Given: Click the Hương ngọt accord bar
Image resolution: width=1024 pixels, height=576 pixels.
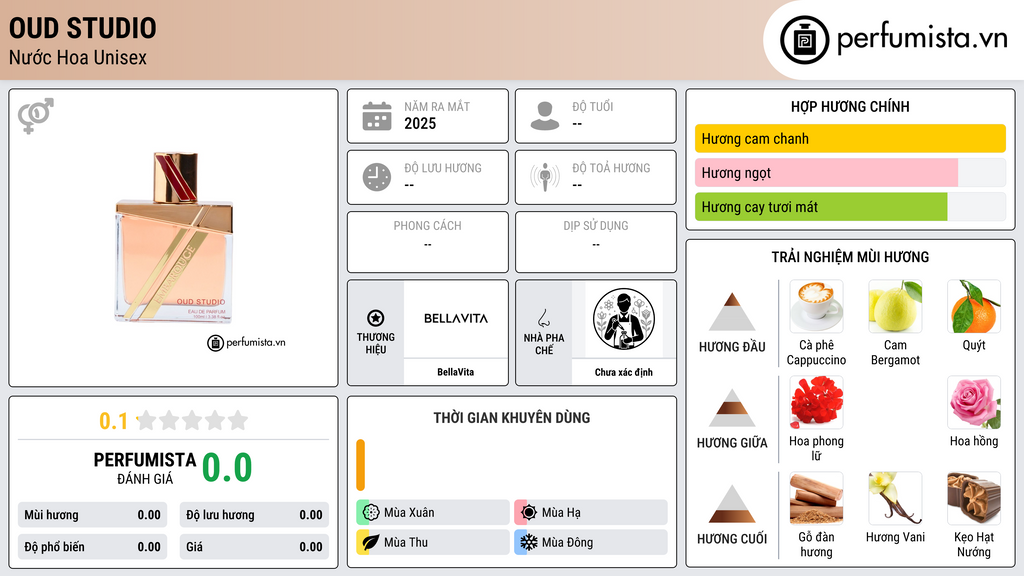Looking at the screenshot, I should pyautogui.click(x=850, y=172).
